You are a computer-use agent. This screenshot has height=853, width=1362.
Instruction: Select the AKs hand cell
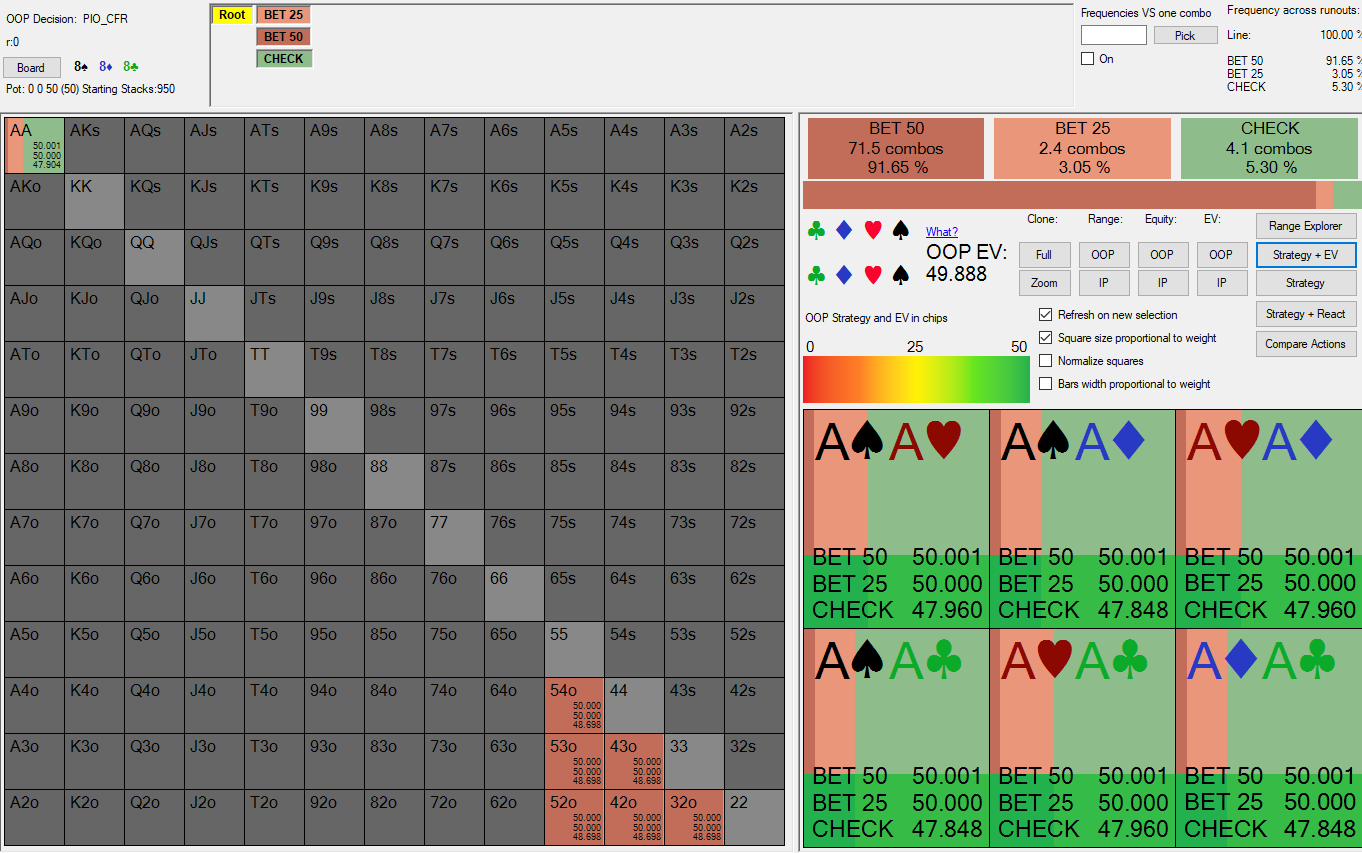(x=95, y=145)
